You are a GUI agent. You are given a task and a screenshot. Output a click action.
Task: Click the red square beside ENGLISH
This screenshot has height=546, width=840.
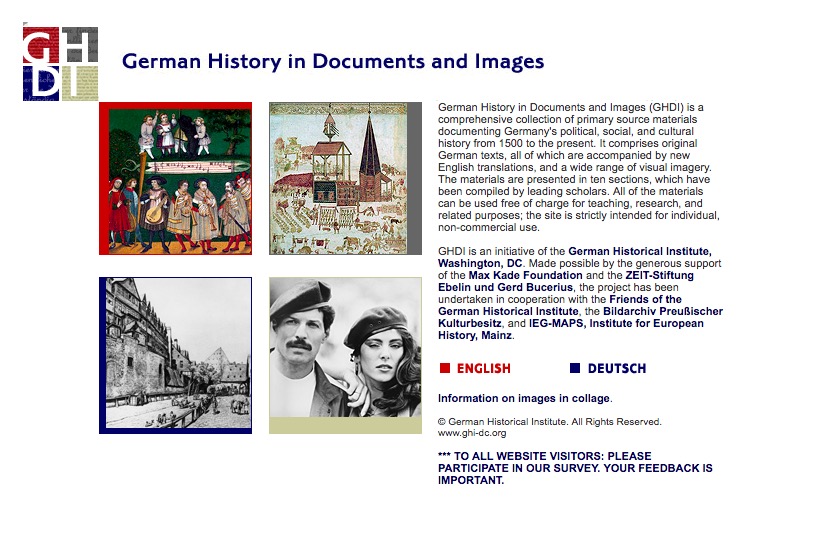click(445, 368)
